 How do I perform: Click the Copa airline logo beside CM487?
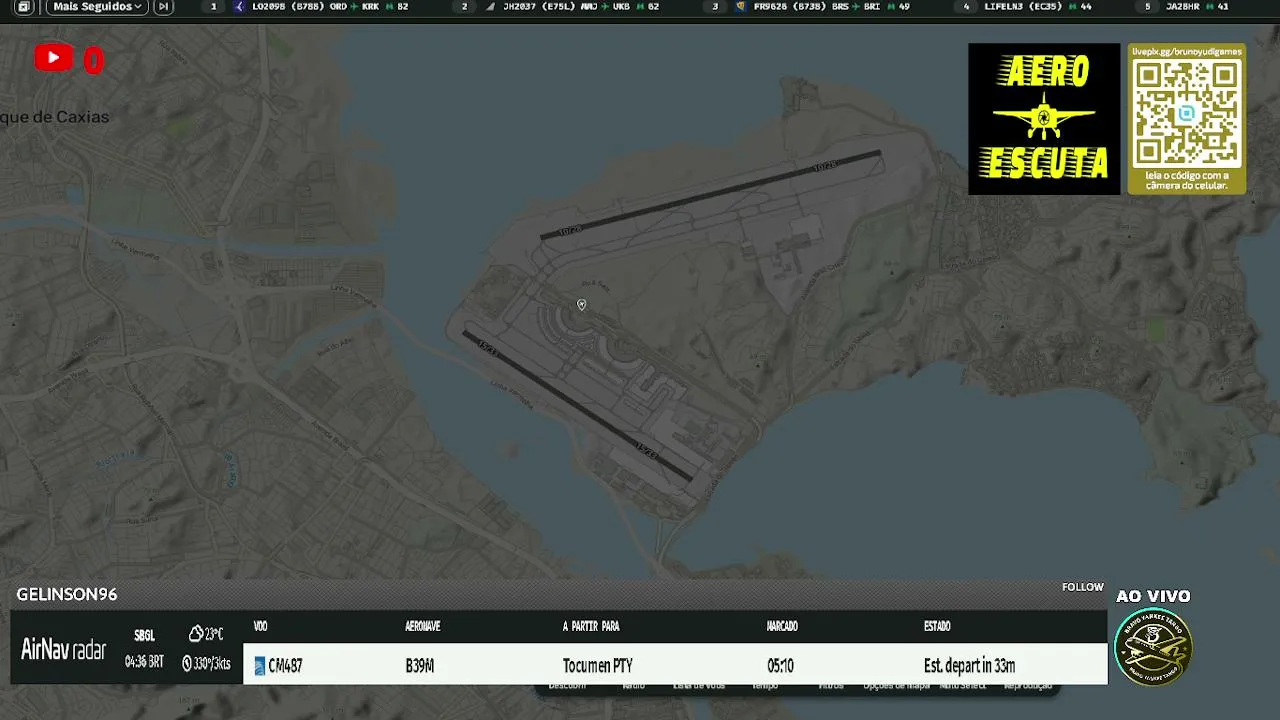coord(260,666)
